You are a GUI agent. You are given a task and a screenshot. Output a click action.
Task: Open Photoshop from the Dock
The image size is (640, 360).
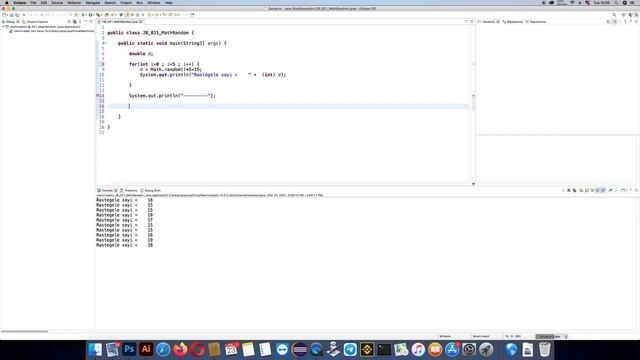coord(129,349)
